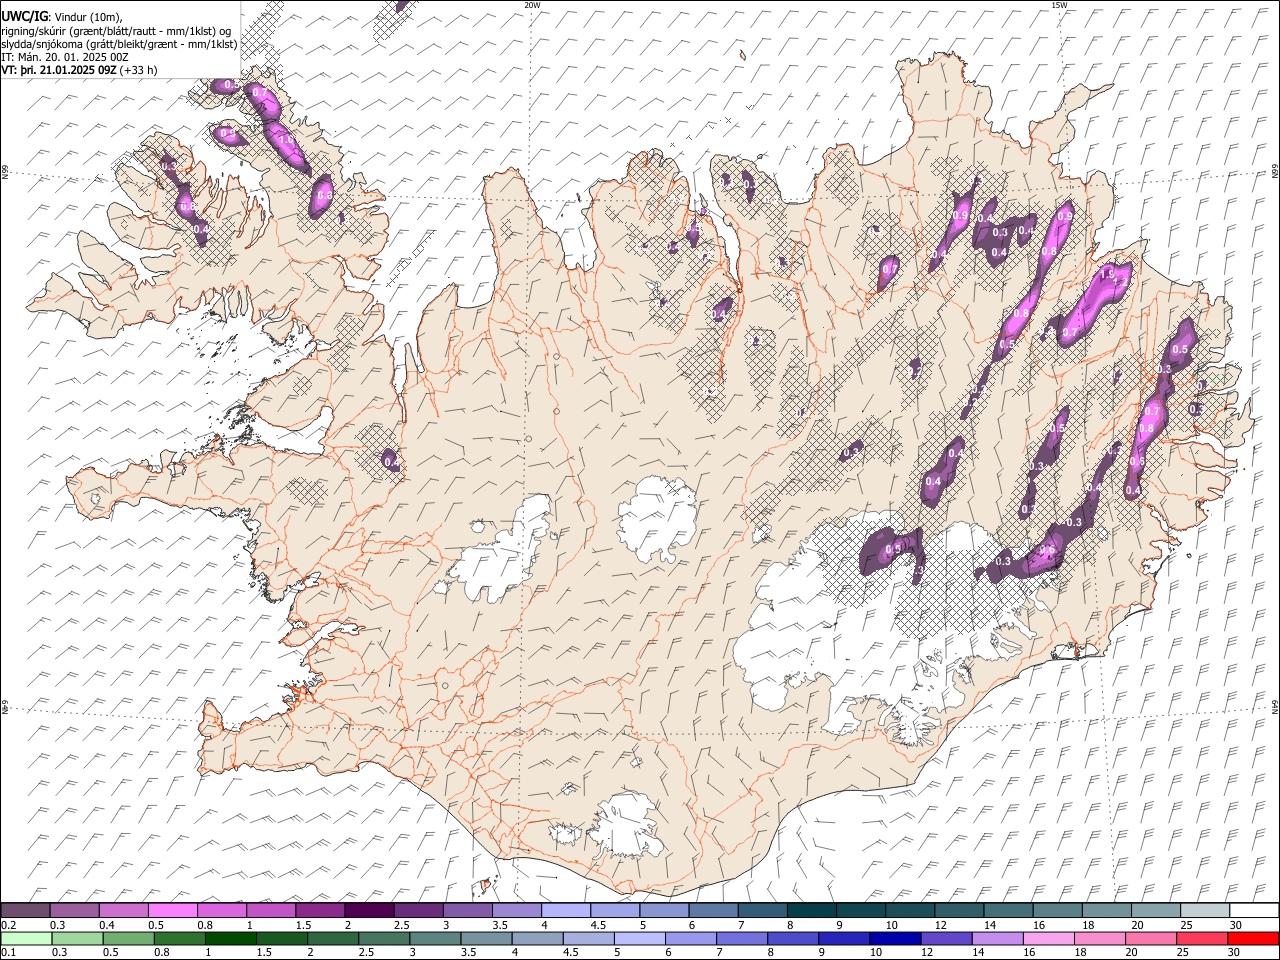The image size is (1280, 960).
Task: Pick darkest purple swatch between 2 and 2.5, upper legend
Action: point(369,911)
